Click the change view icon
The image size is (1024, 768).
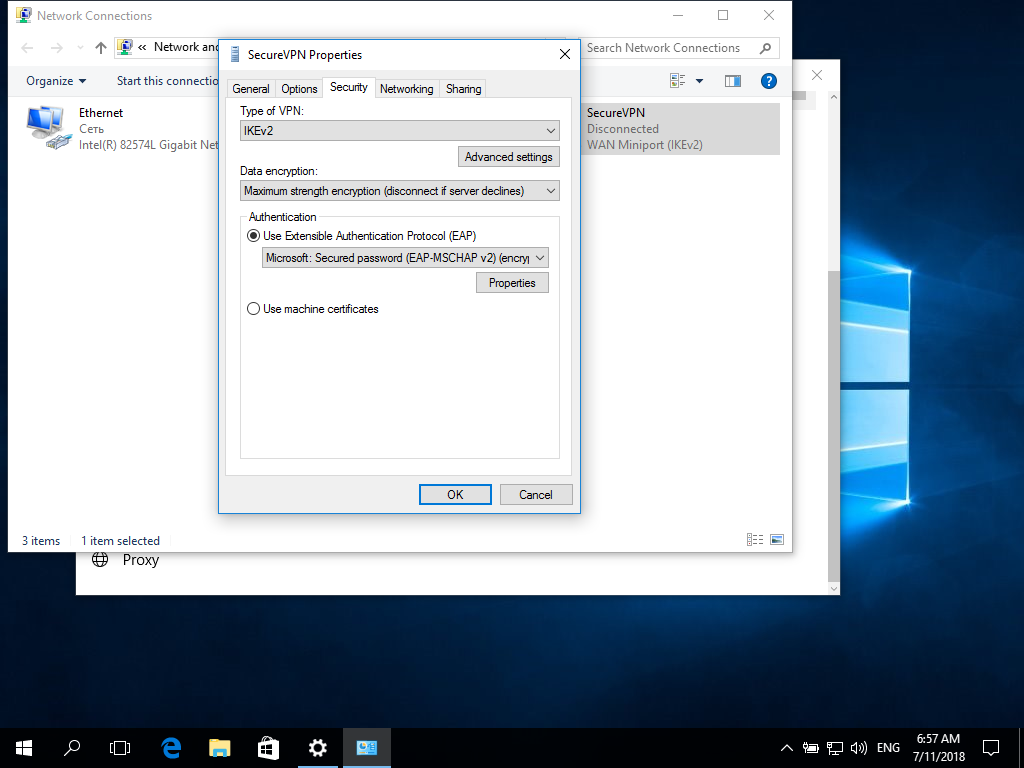point(678,81)
